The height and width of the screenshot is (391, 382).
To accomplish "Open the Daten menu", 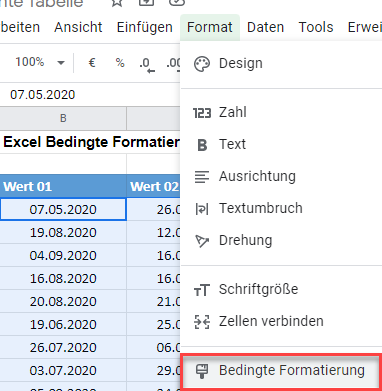I will pyautogui.click(x=265, y=27).
